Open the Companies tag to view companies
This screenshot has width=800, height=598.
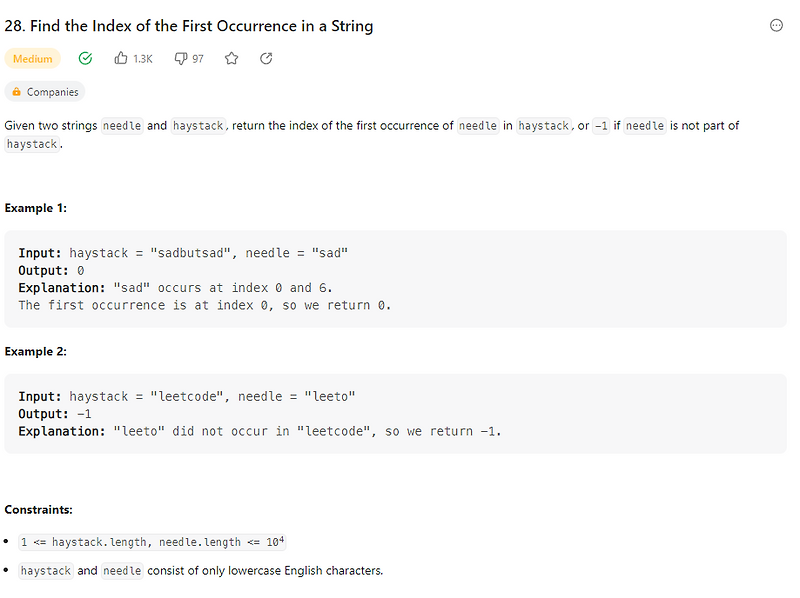45,91
